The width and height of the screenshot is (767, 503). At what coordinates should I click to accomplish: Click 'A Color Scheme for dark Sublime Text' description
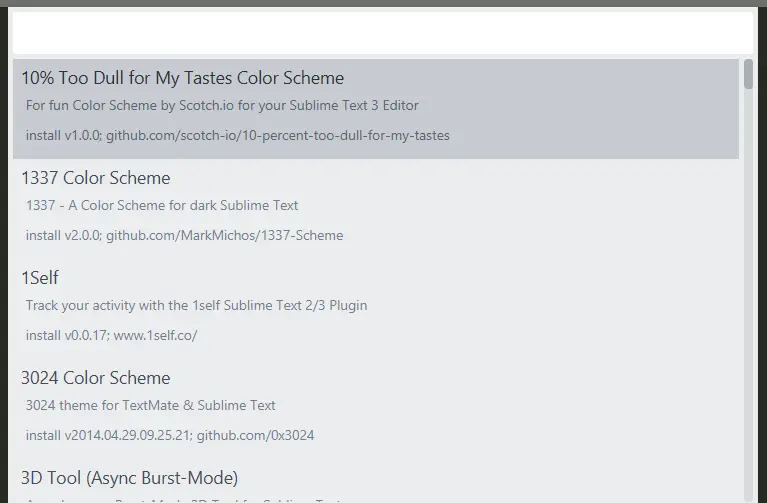[x=162, y=205]
